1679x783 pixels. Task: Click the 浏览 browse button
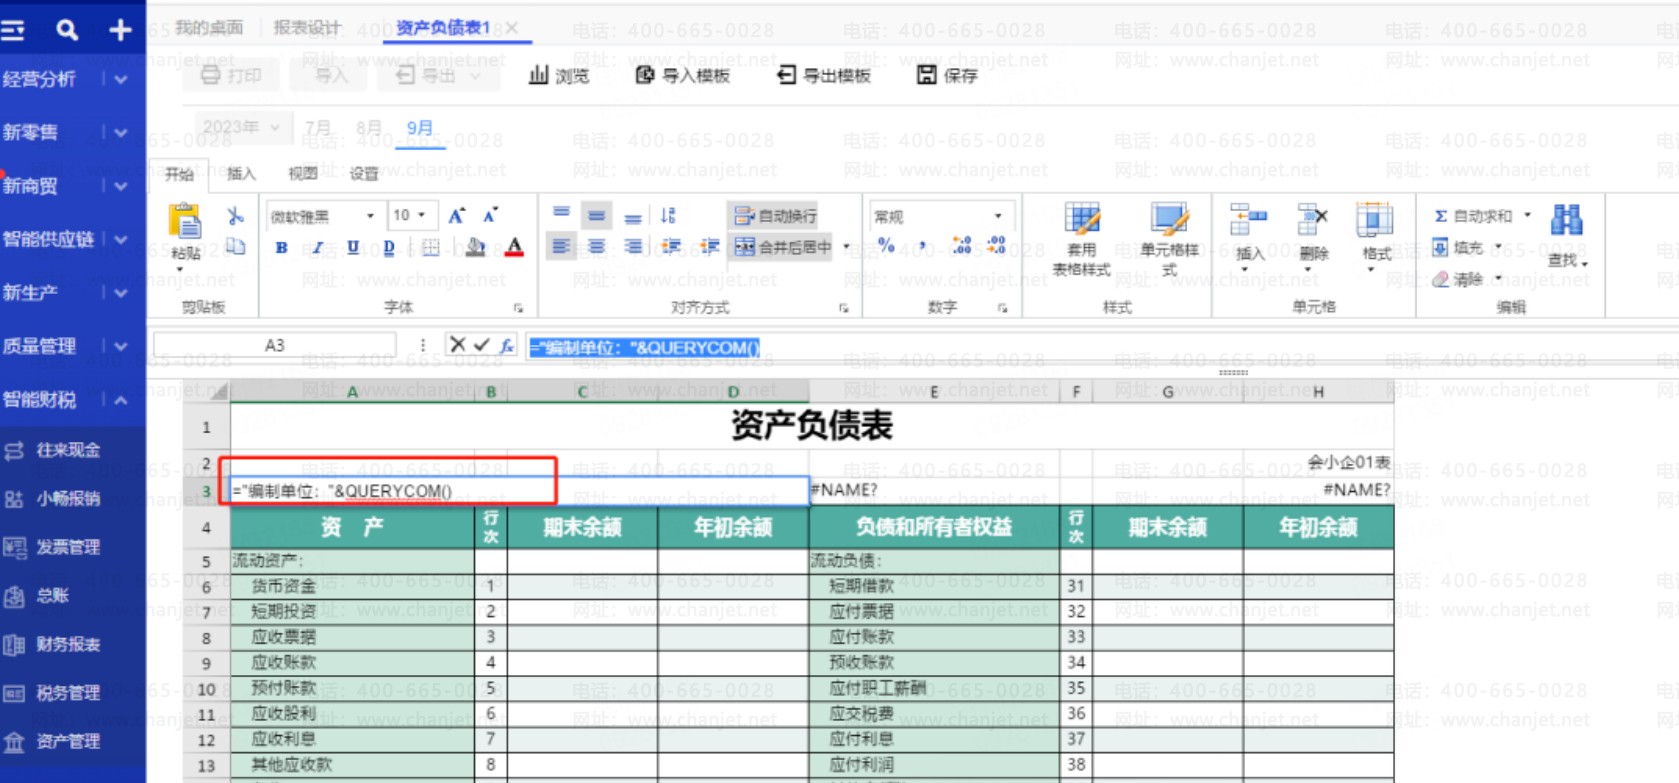559,75
